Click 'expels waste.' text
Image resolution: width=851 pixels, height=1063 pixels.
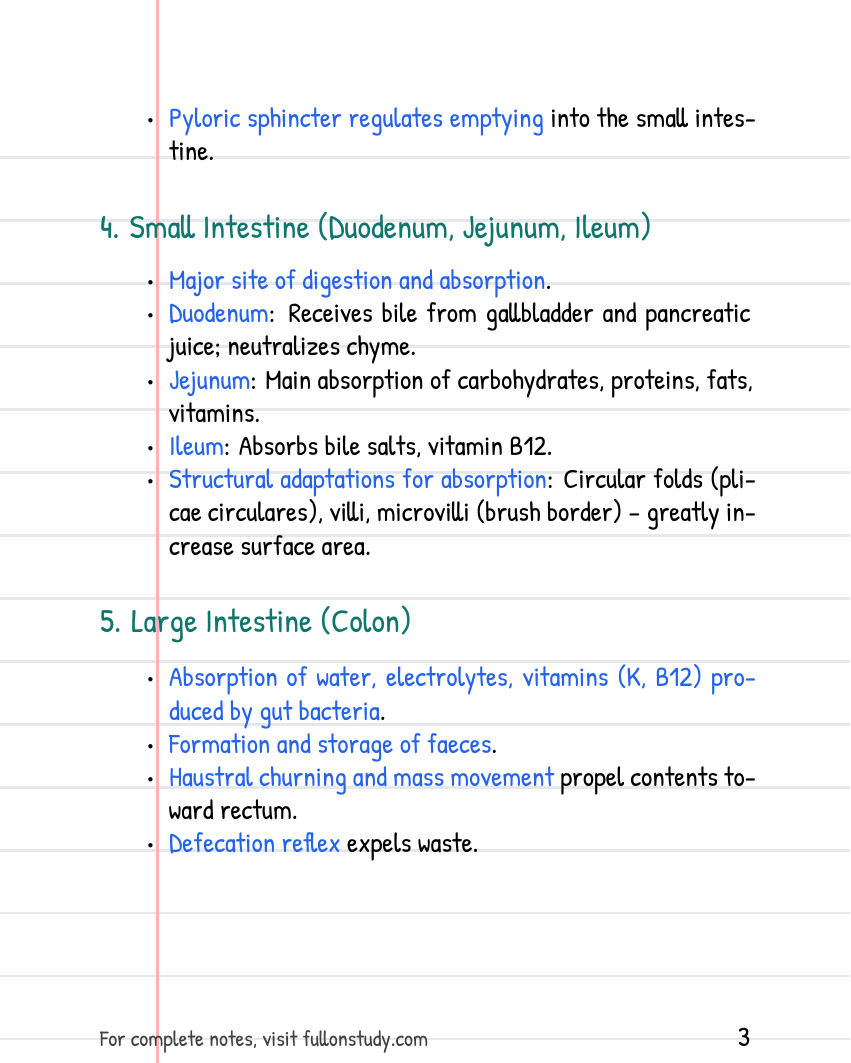coord(412,844)
